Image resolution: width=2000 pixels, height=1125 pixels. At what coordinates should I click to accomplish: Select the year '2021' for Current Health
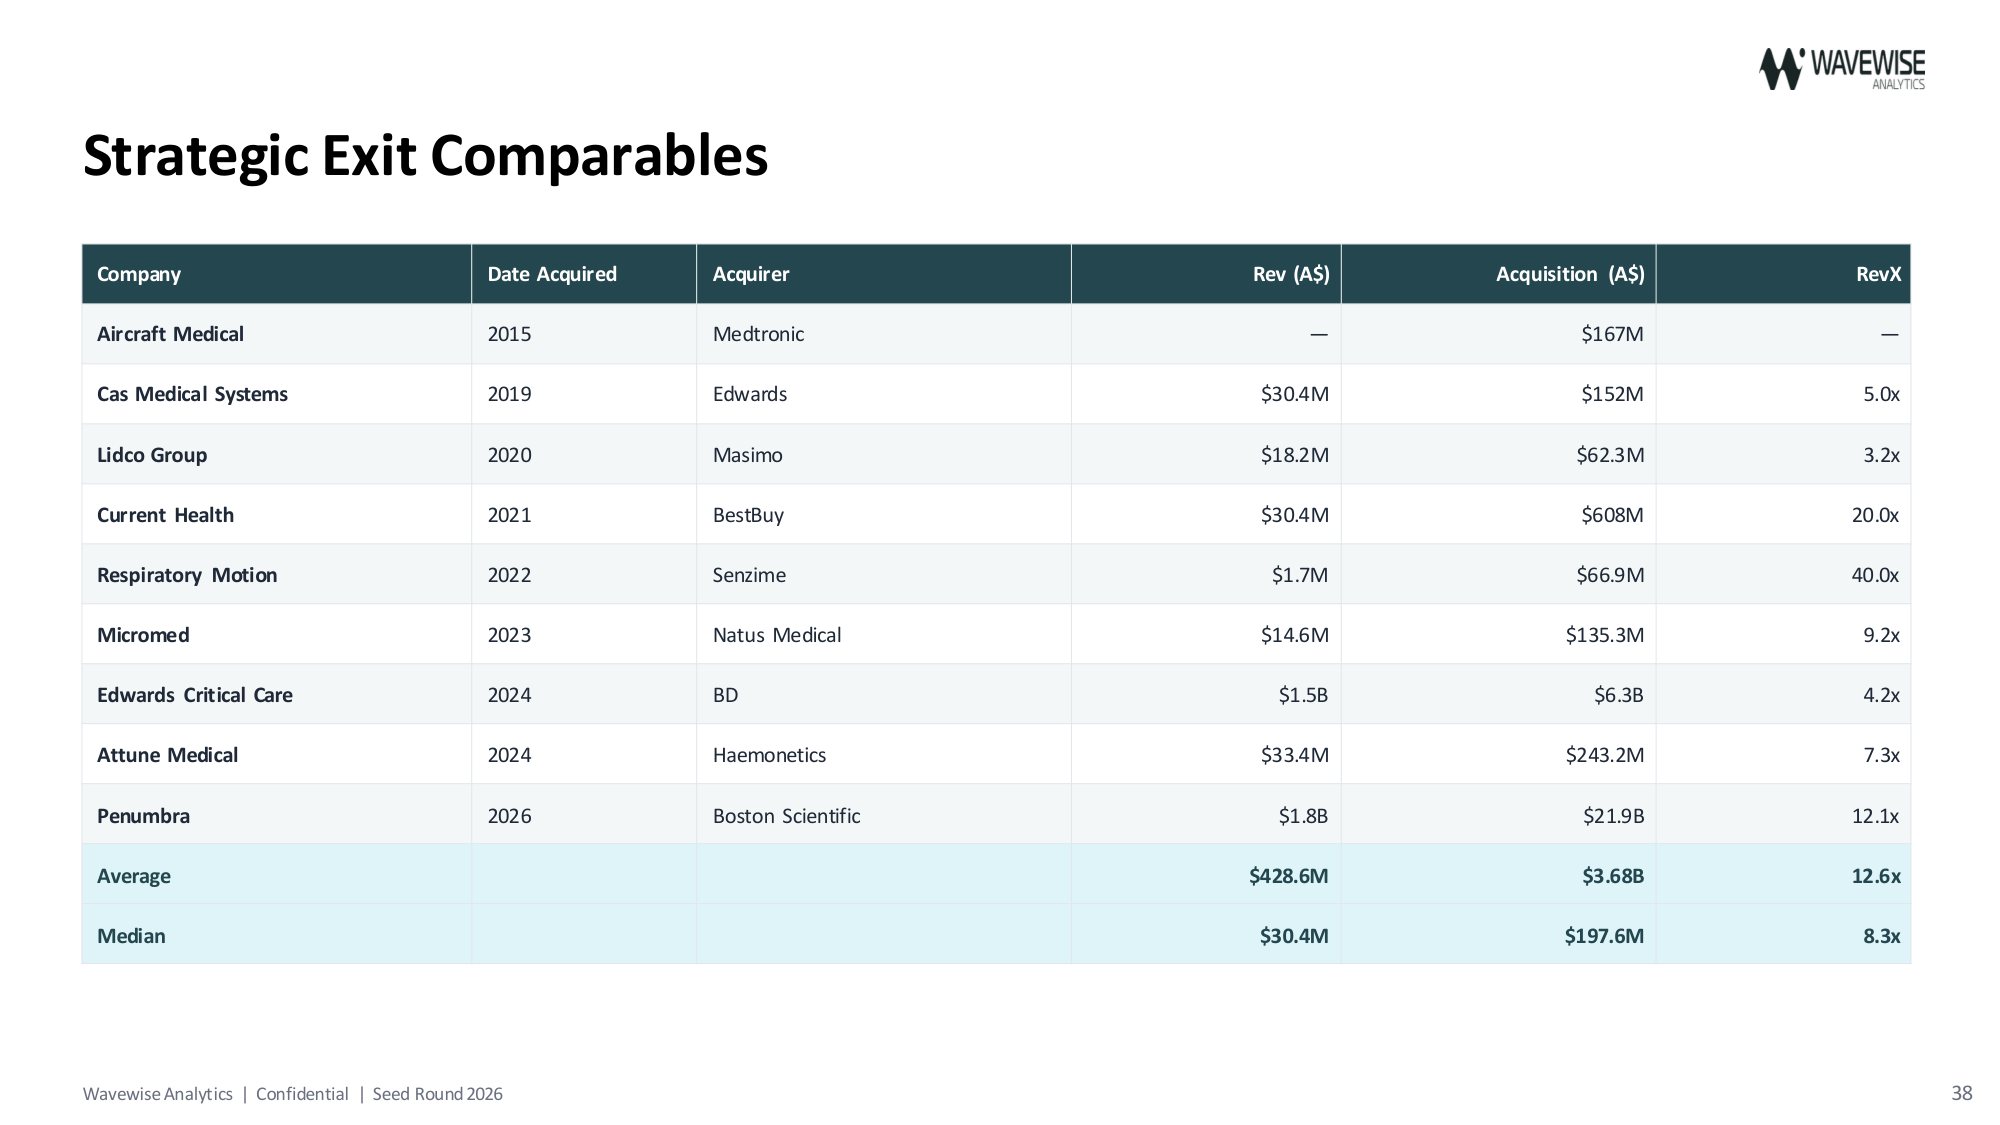[x=509, y=515]
